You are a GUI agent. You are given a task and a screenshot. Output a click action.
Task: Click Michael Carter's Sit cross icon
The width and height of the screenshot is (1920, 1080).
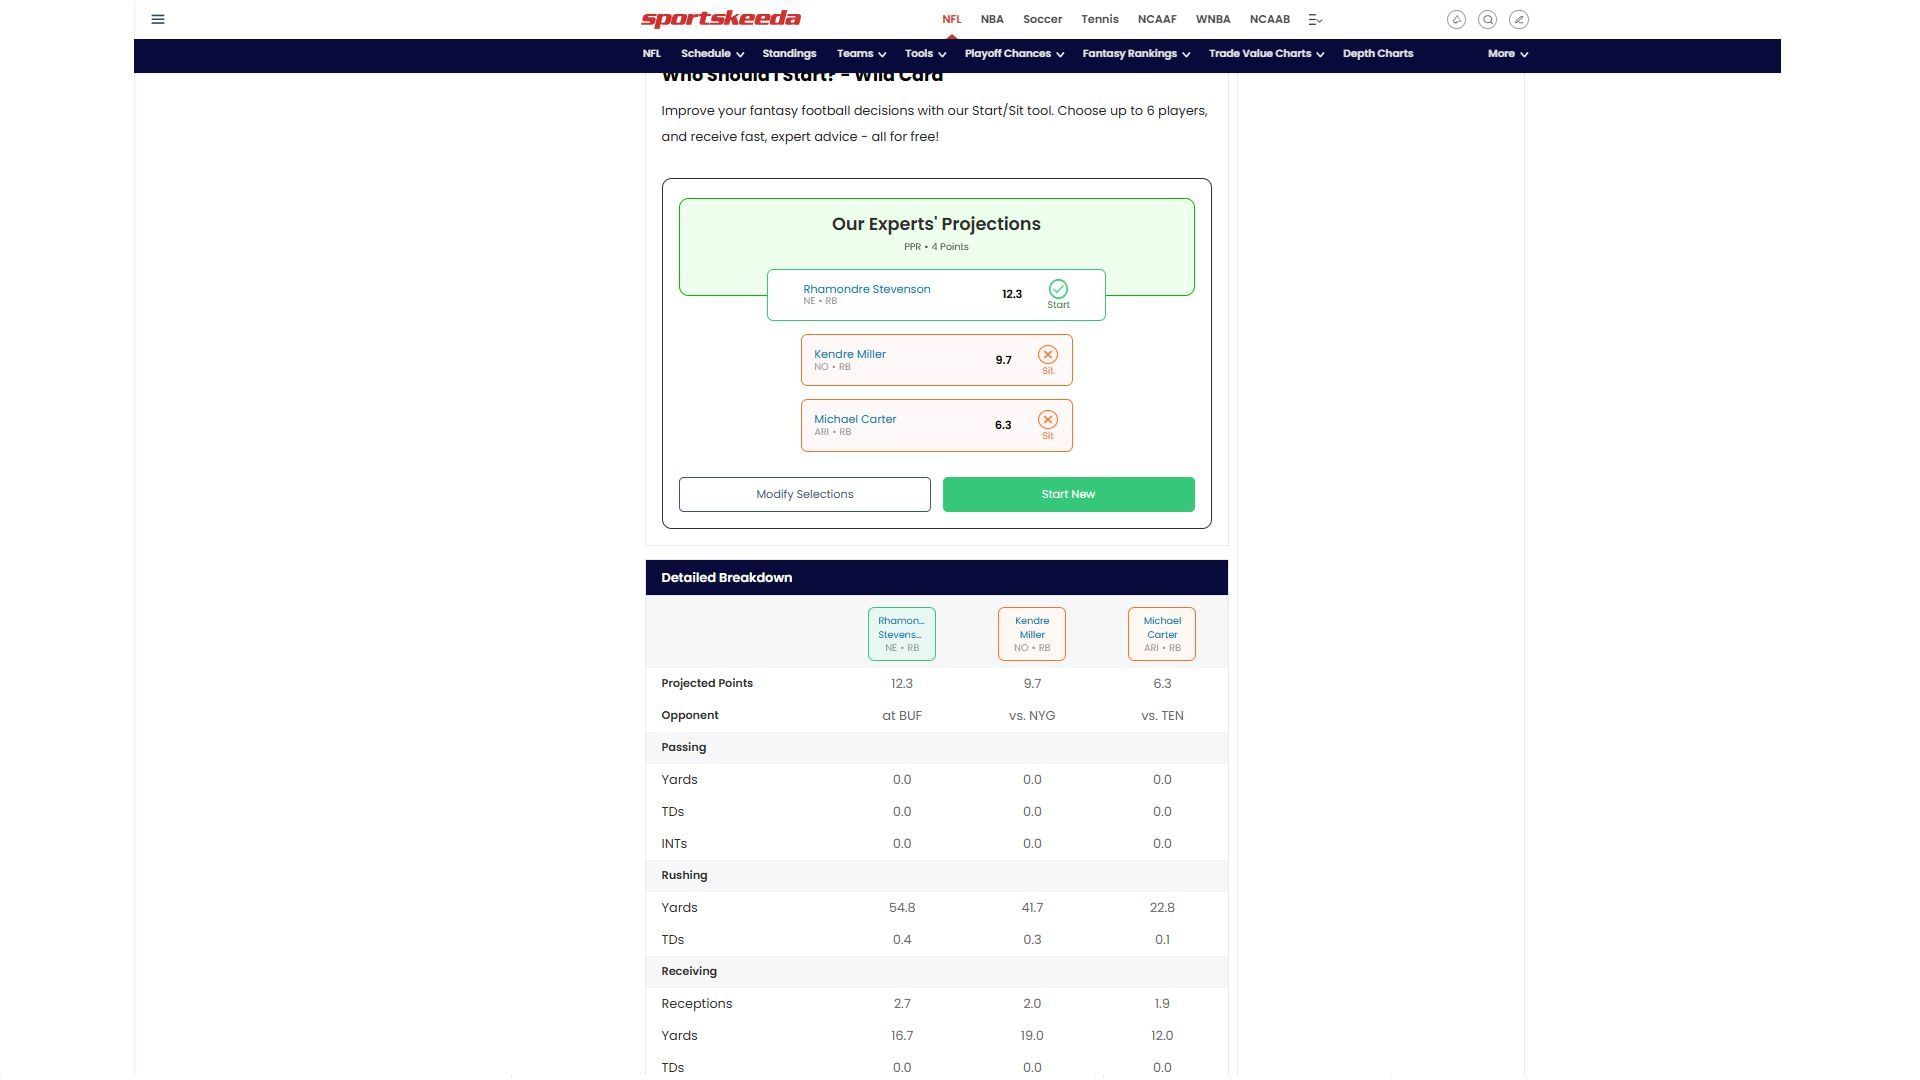pyautogui.click(x=1047, y=420)
